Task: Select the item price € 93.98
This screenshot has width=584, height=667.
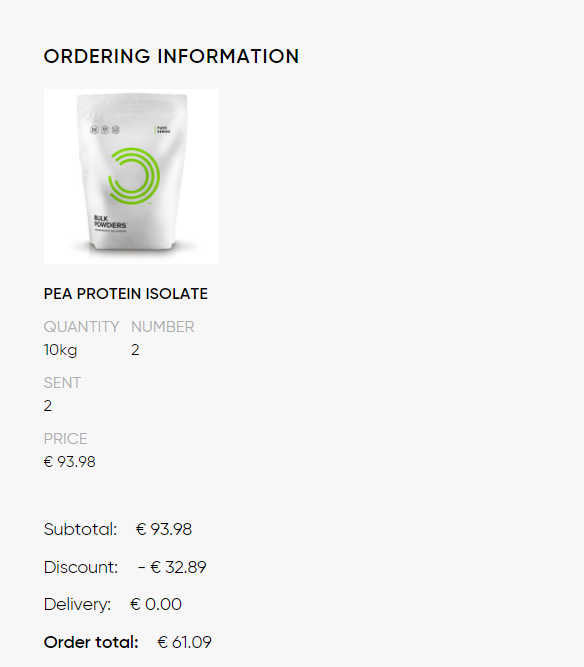Action: (x=70, y=462)
